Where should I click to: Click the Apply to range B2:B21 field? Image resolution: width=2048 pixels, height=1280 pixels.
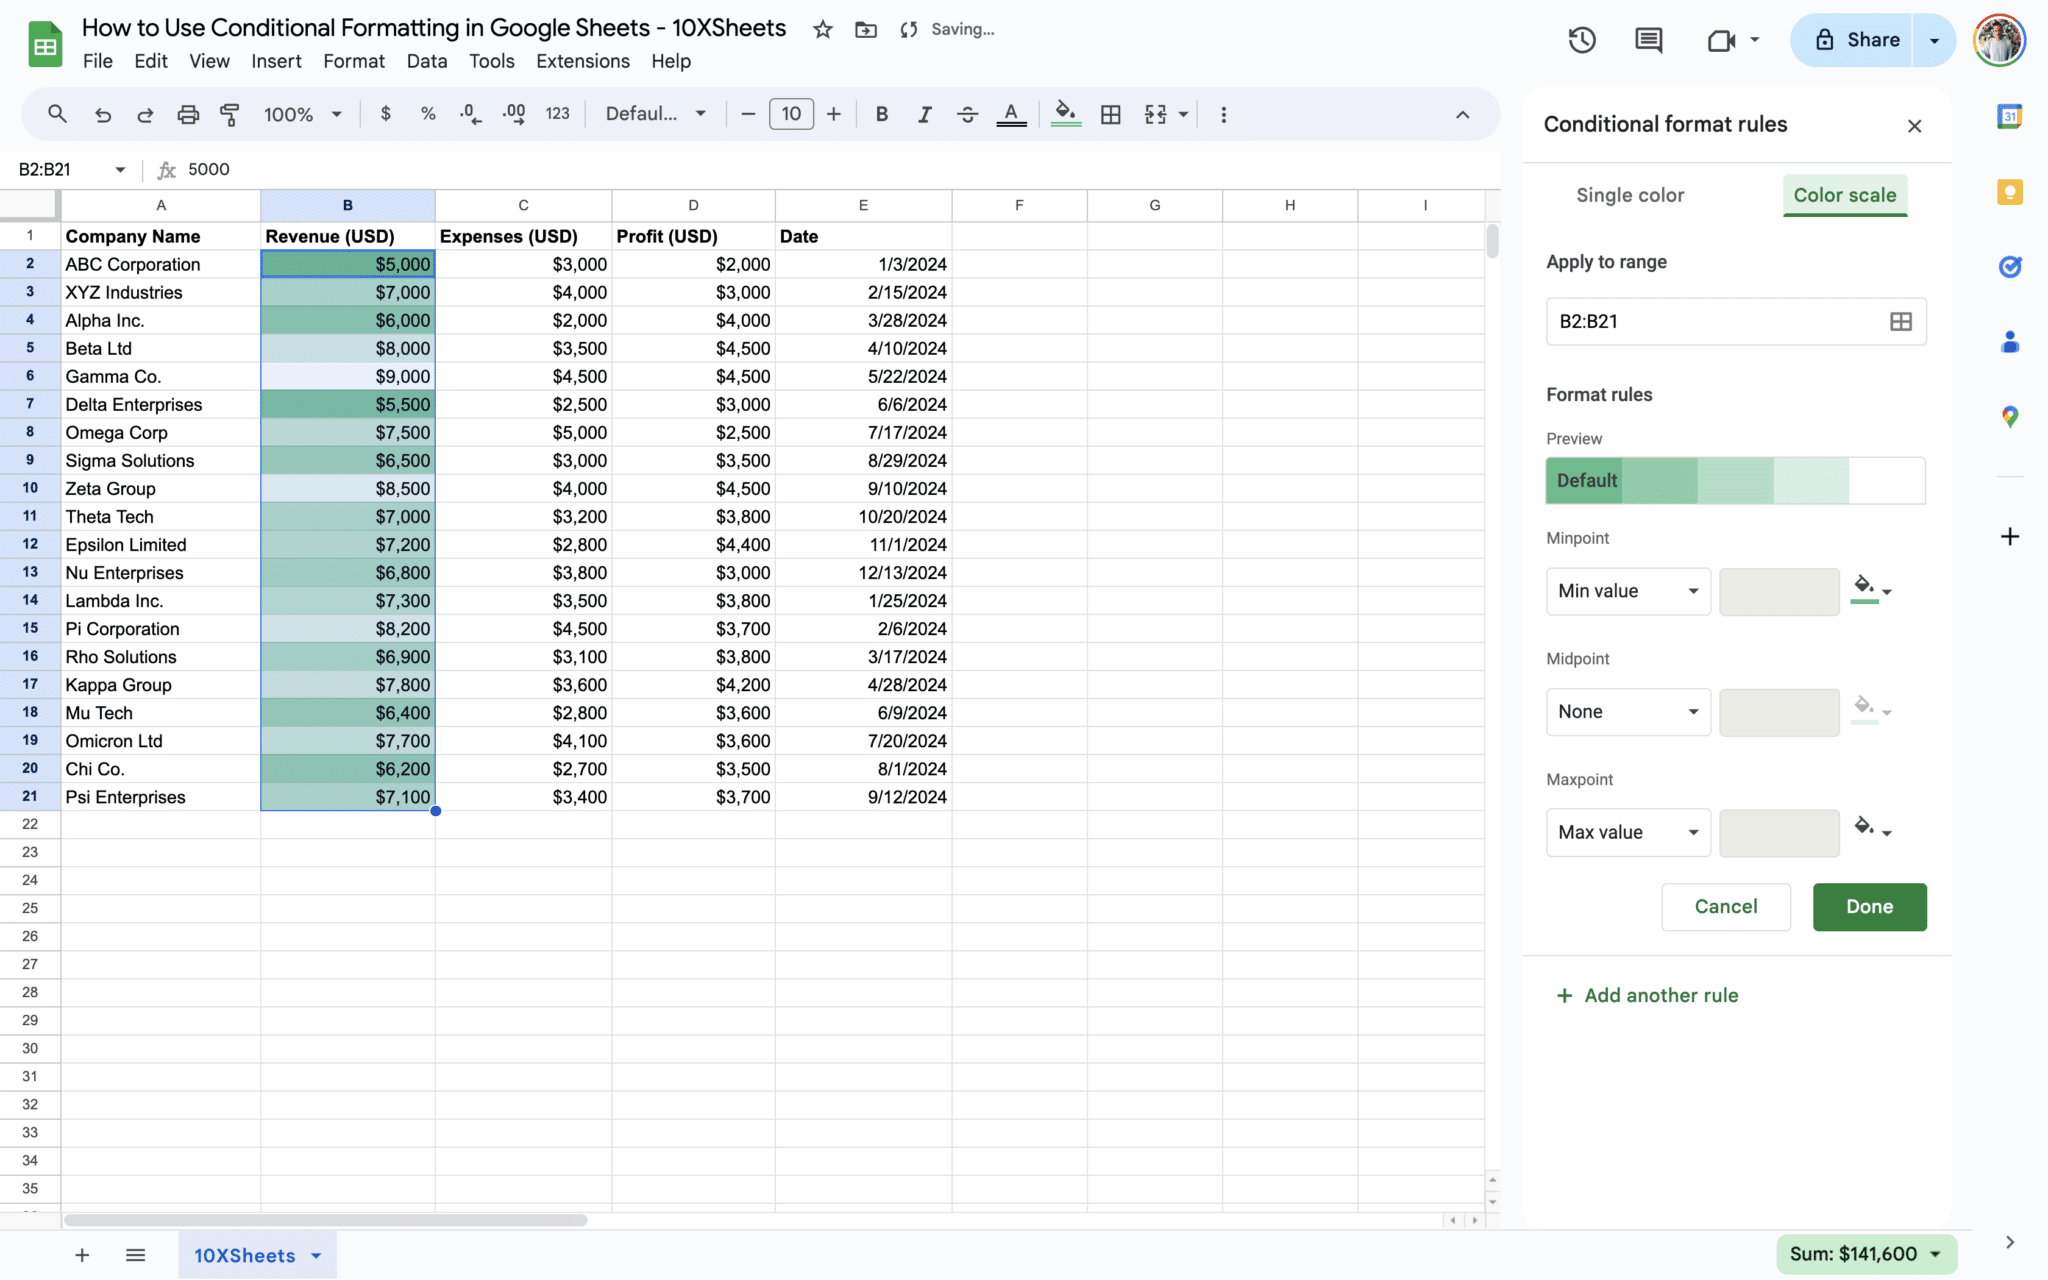(1736, 321)
